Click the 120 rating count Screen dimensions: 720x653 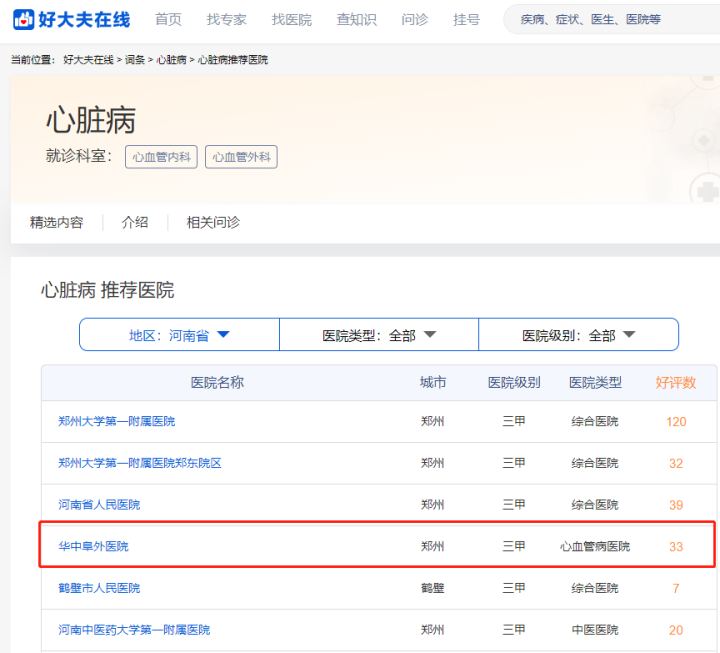[676, 422]
